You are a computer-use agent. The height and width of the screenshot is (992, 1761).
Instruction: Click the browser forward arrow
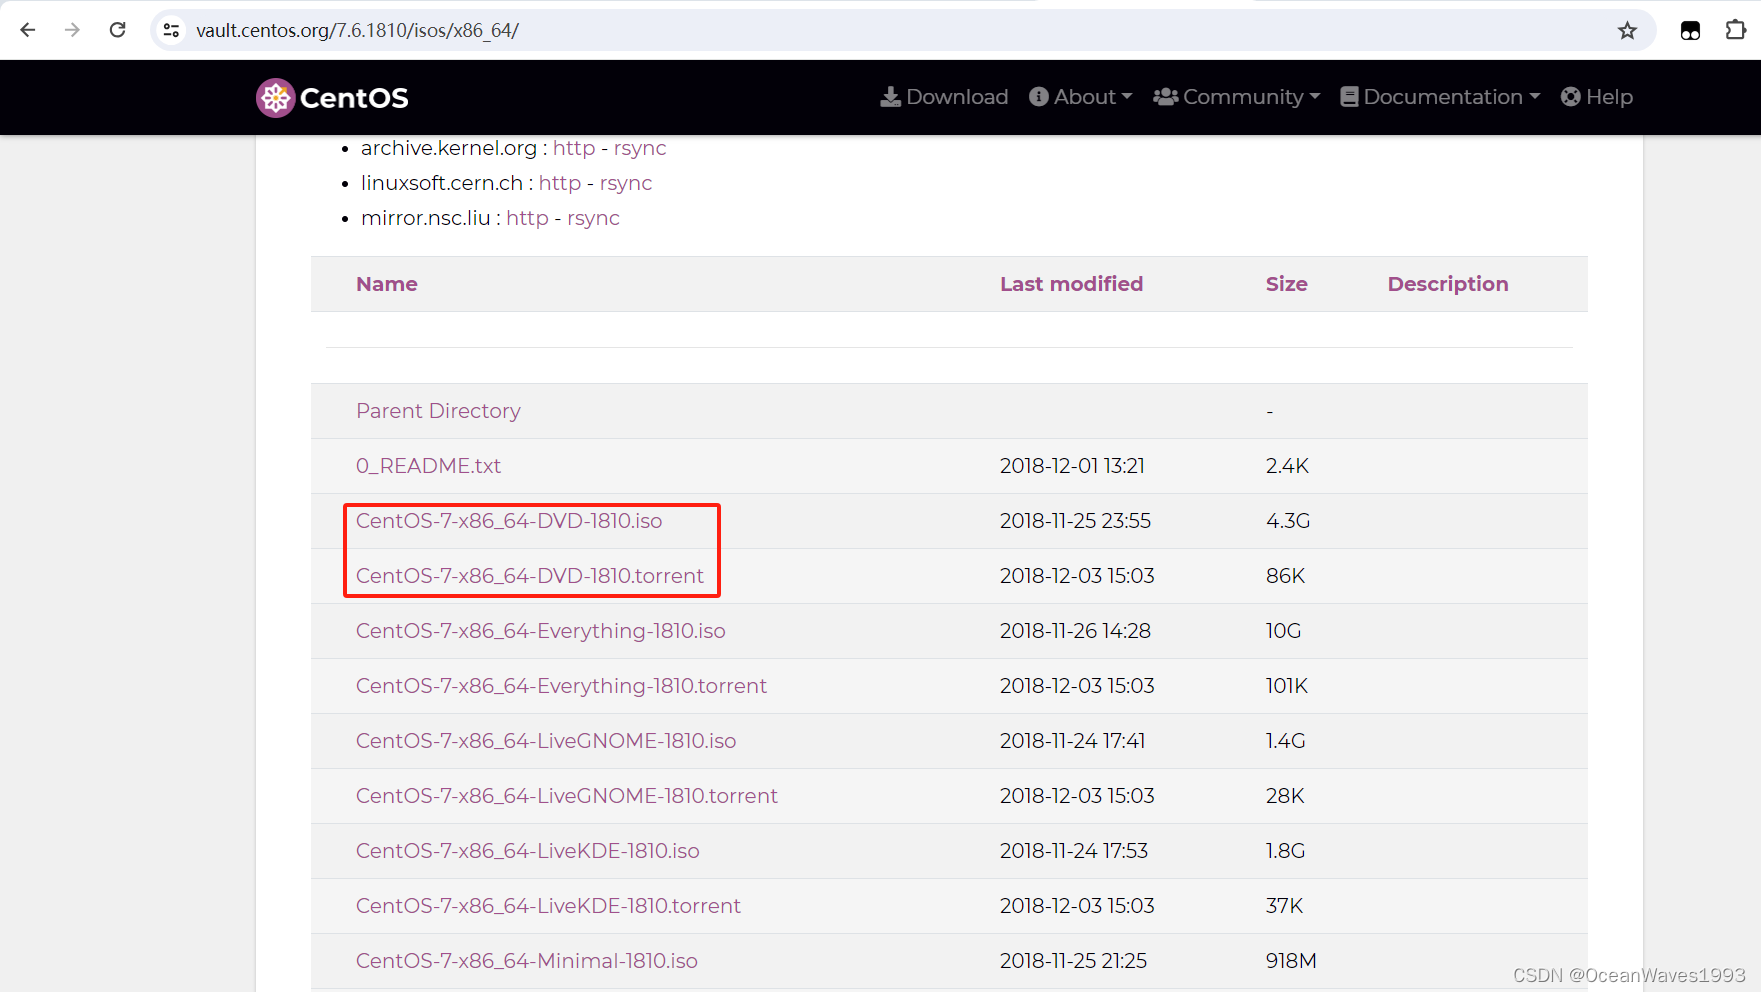coord(72,30)
